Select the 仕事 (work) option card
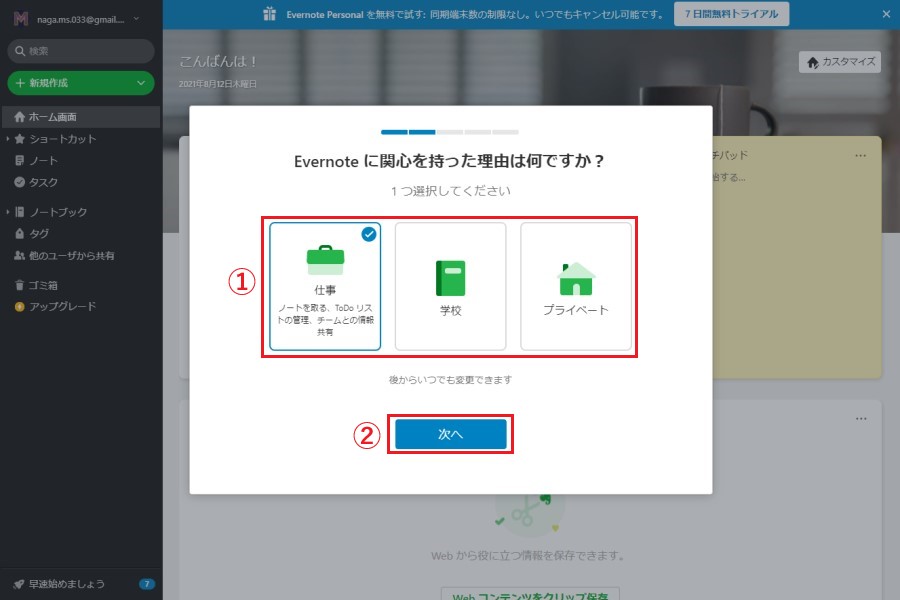Image resolution: width=900 pixels, height=600 pixels. tap(325, 287)
